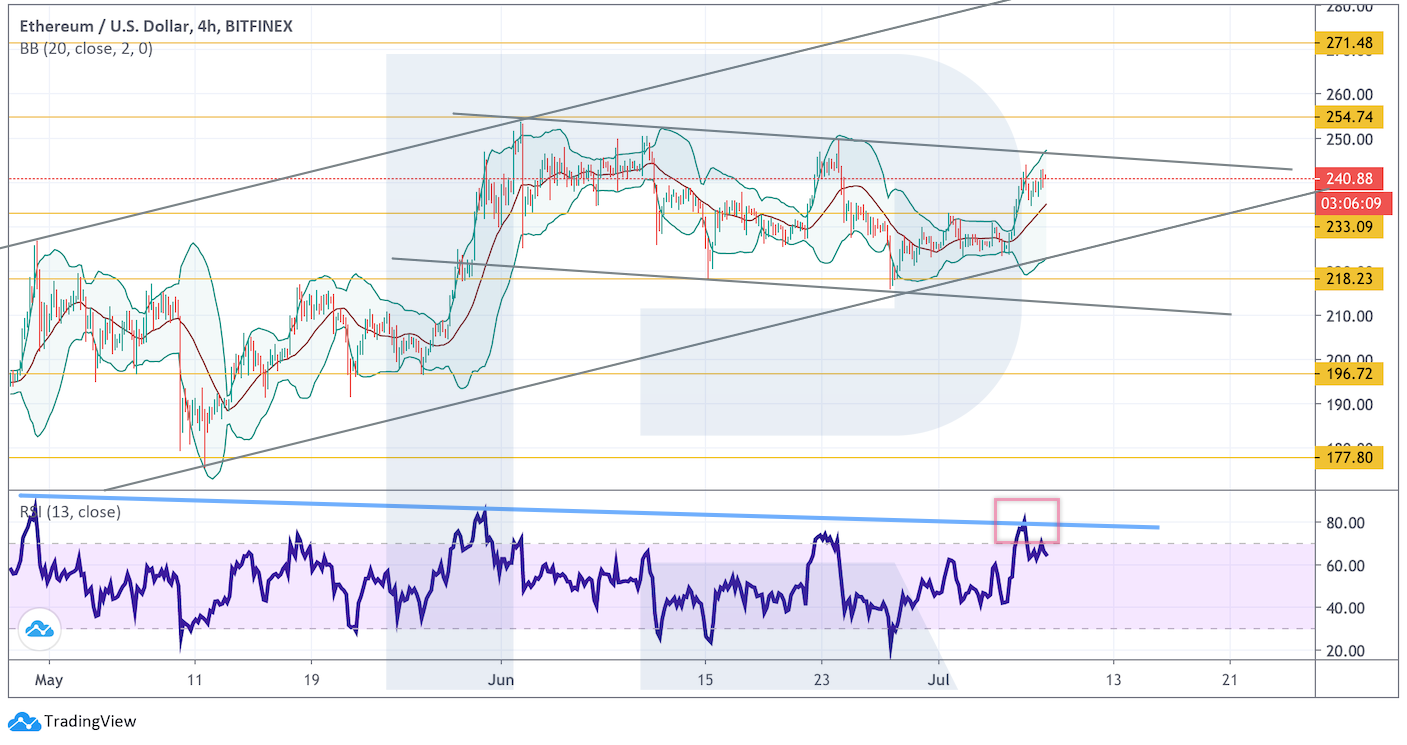This screenshot has width=1407, height=745.
Task: Click the Jun date label on time axis
Action: tap(501, 680)
